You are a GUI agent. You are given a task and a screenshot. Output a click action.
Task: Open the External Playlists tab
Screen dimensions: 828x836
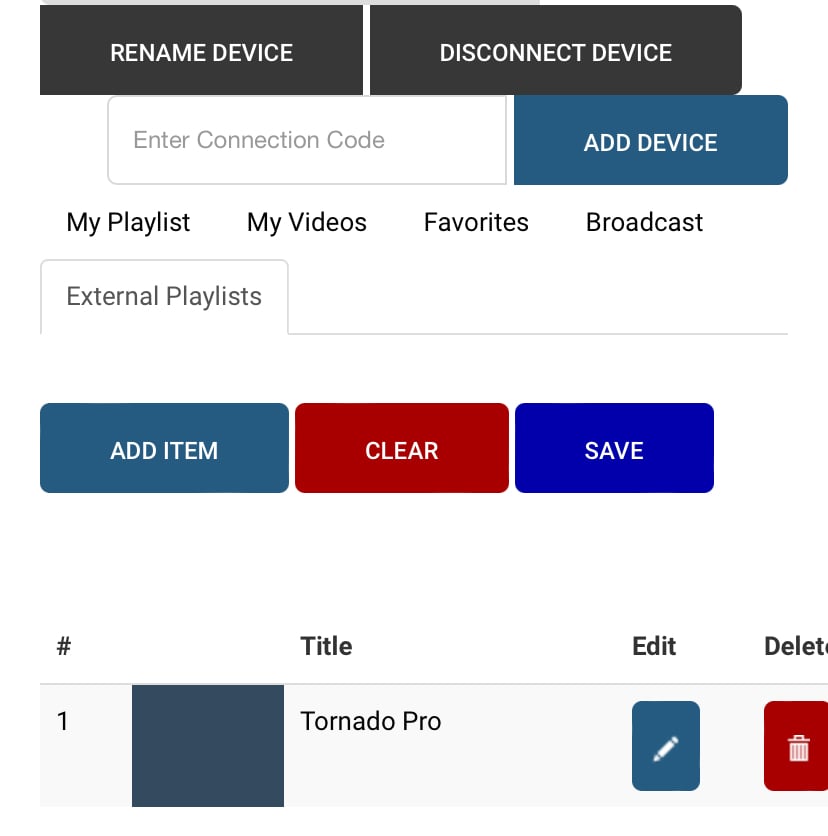click(x=164, y=297)
